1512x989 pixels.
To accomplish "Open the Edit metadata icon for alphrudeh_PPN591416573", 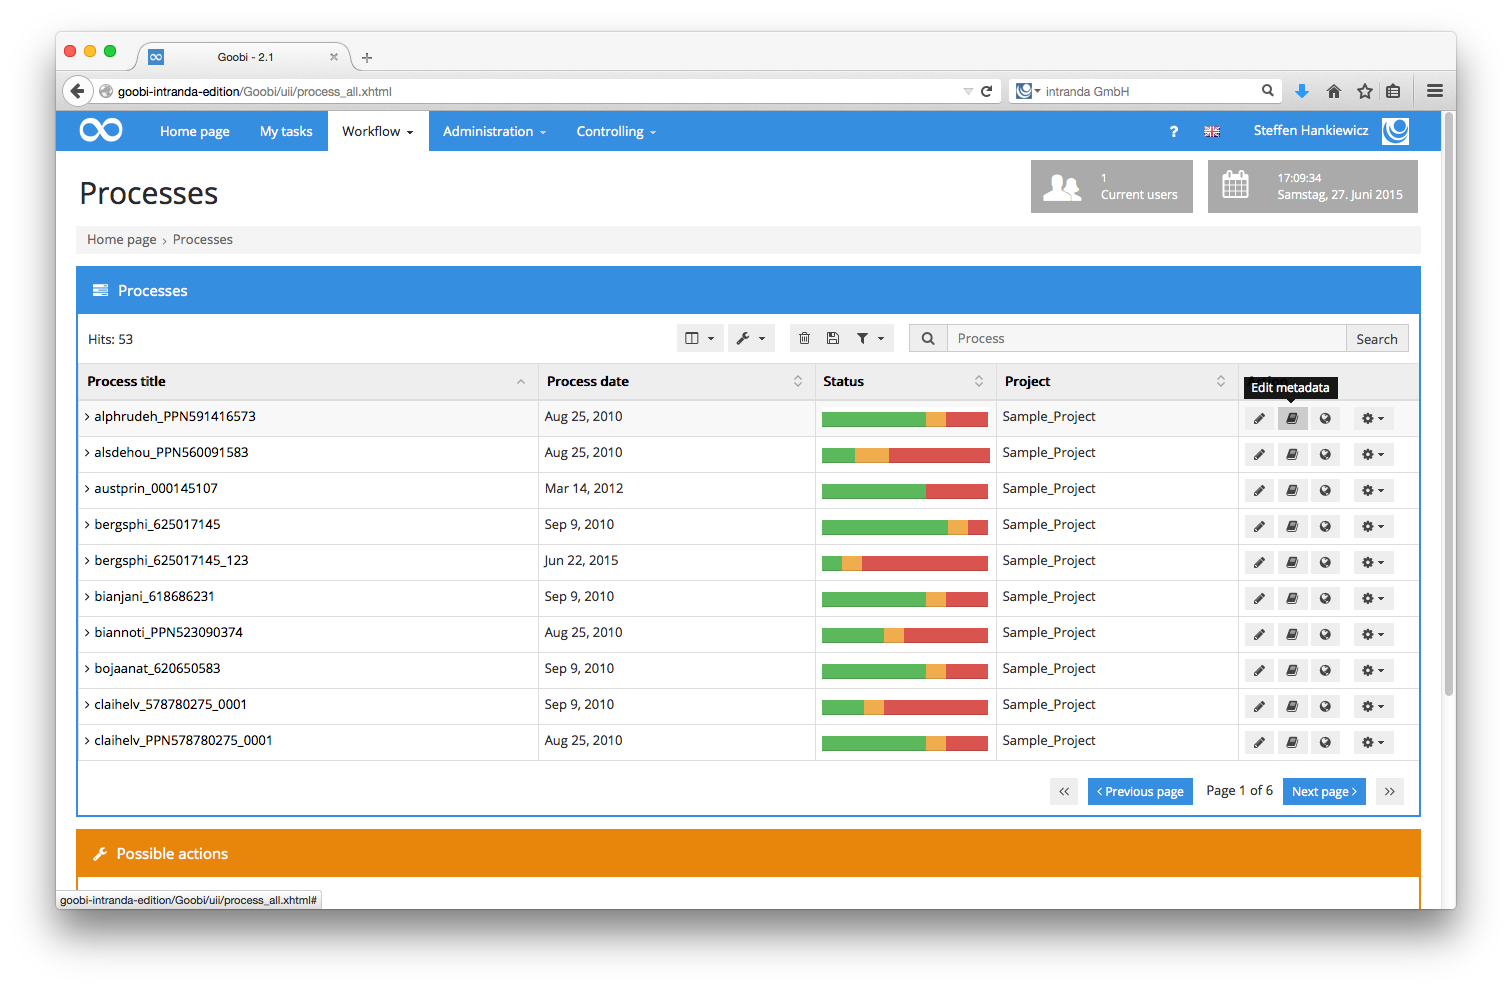I will click(x=1292, y=418).
